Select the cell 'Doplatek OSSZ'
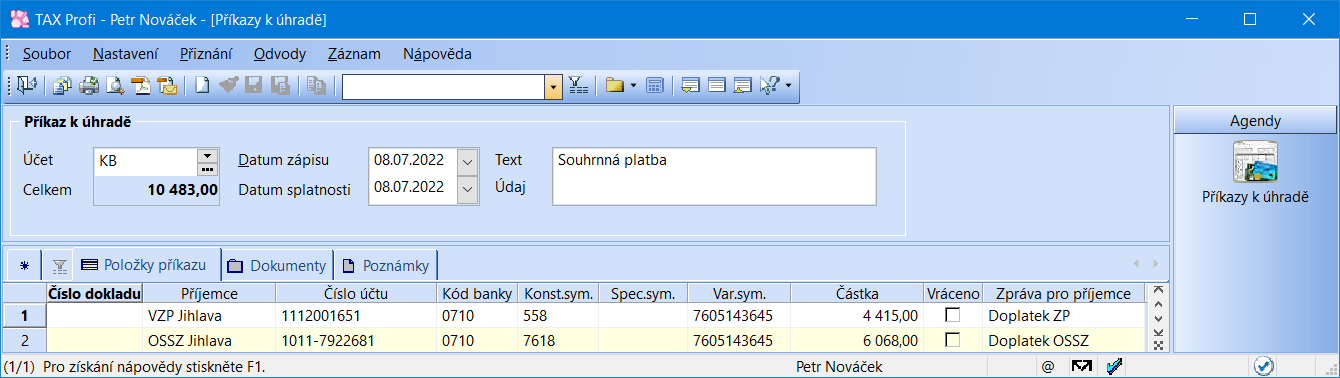This screenshot has height=378, width=1340. pos(1064,340)
